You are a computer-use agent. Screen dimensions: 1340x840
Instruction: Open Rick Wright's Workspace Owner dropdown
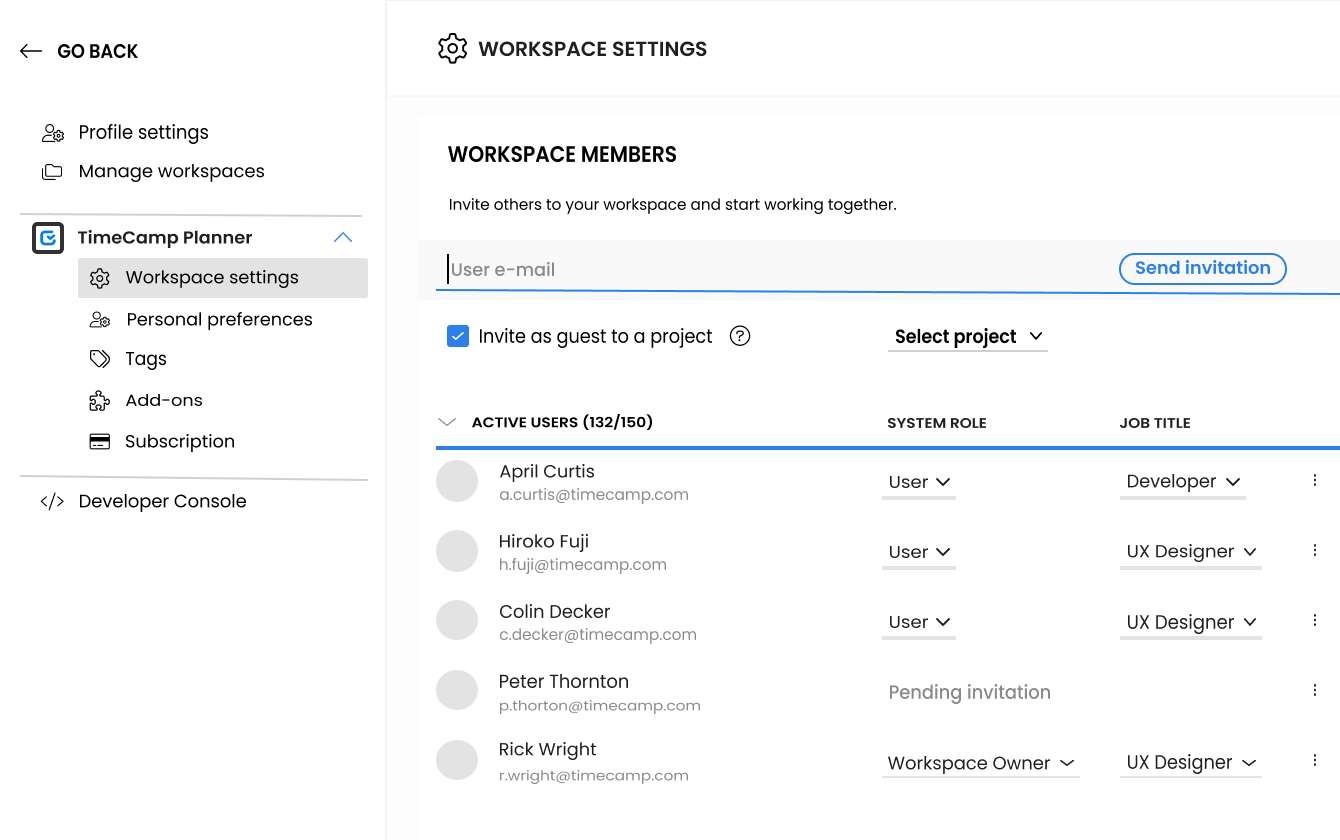(981, 763)
